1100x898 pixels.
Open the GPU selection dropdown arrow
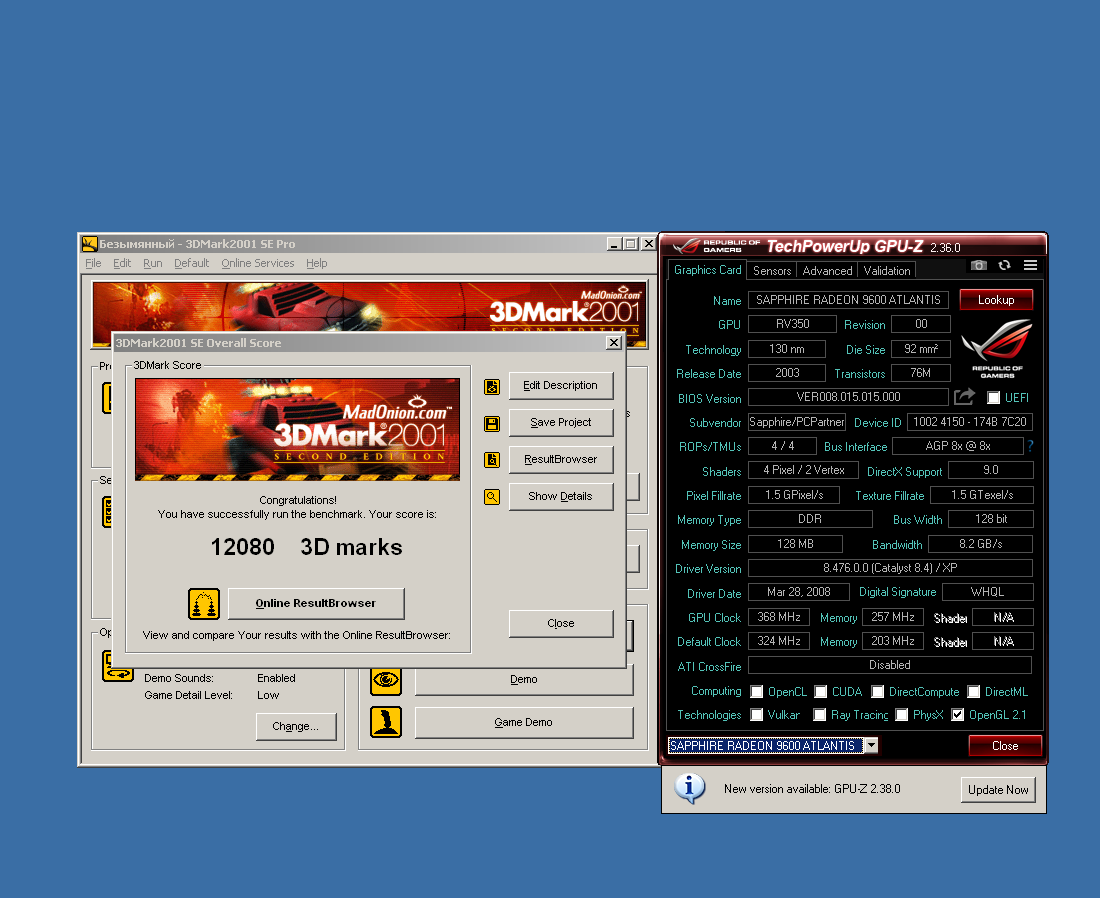[x=871, y=745]
